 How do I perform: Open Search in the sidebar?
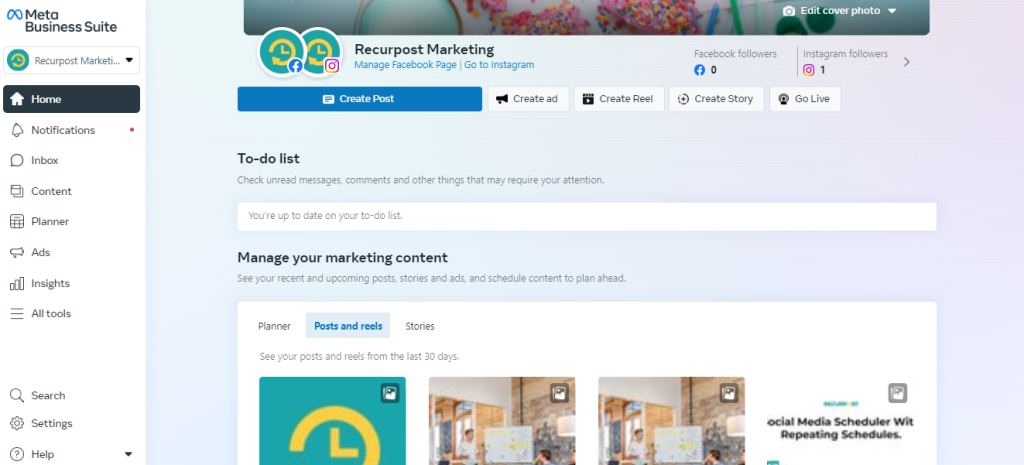[71, 395]
